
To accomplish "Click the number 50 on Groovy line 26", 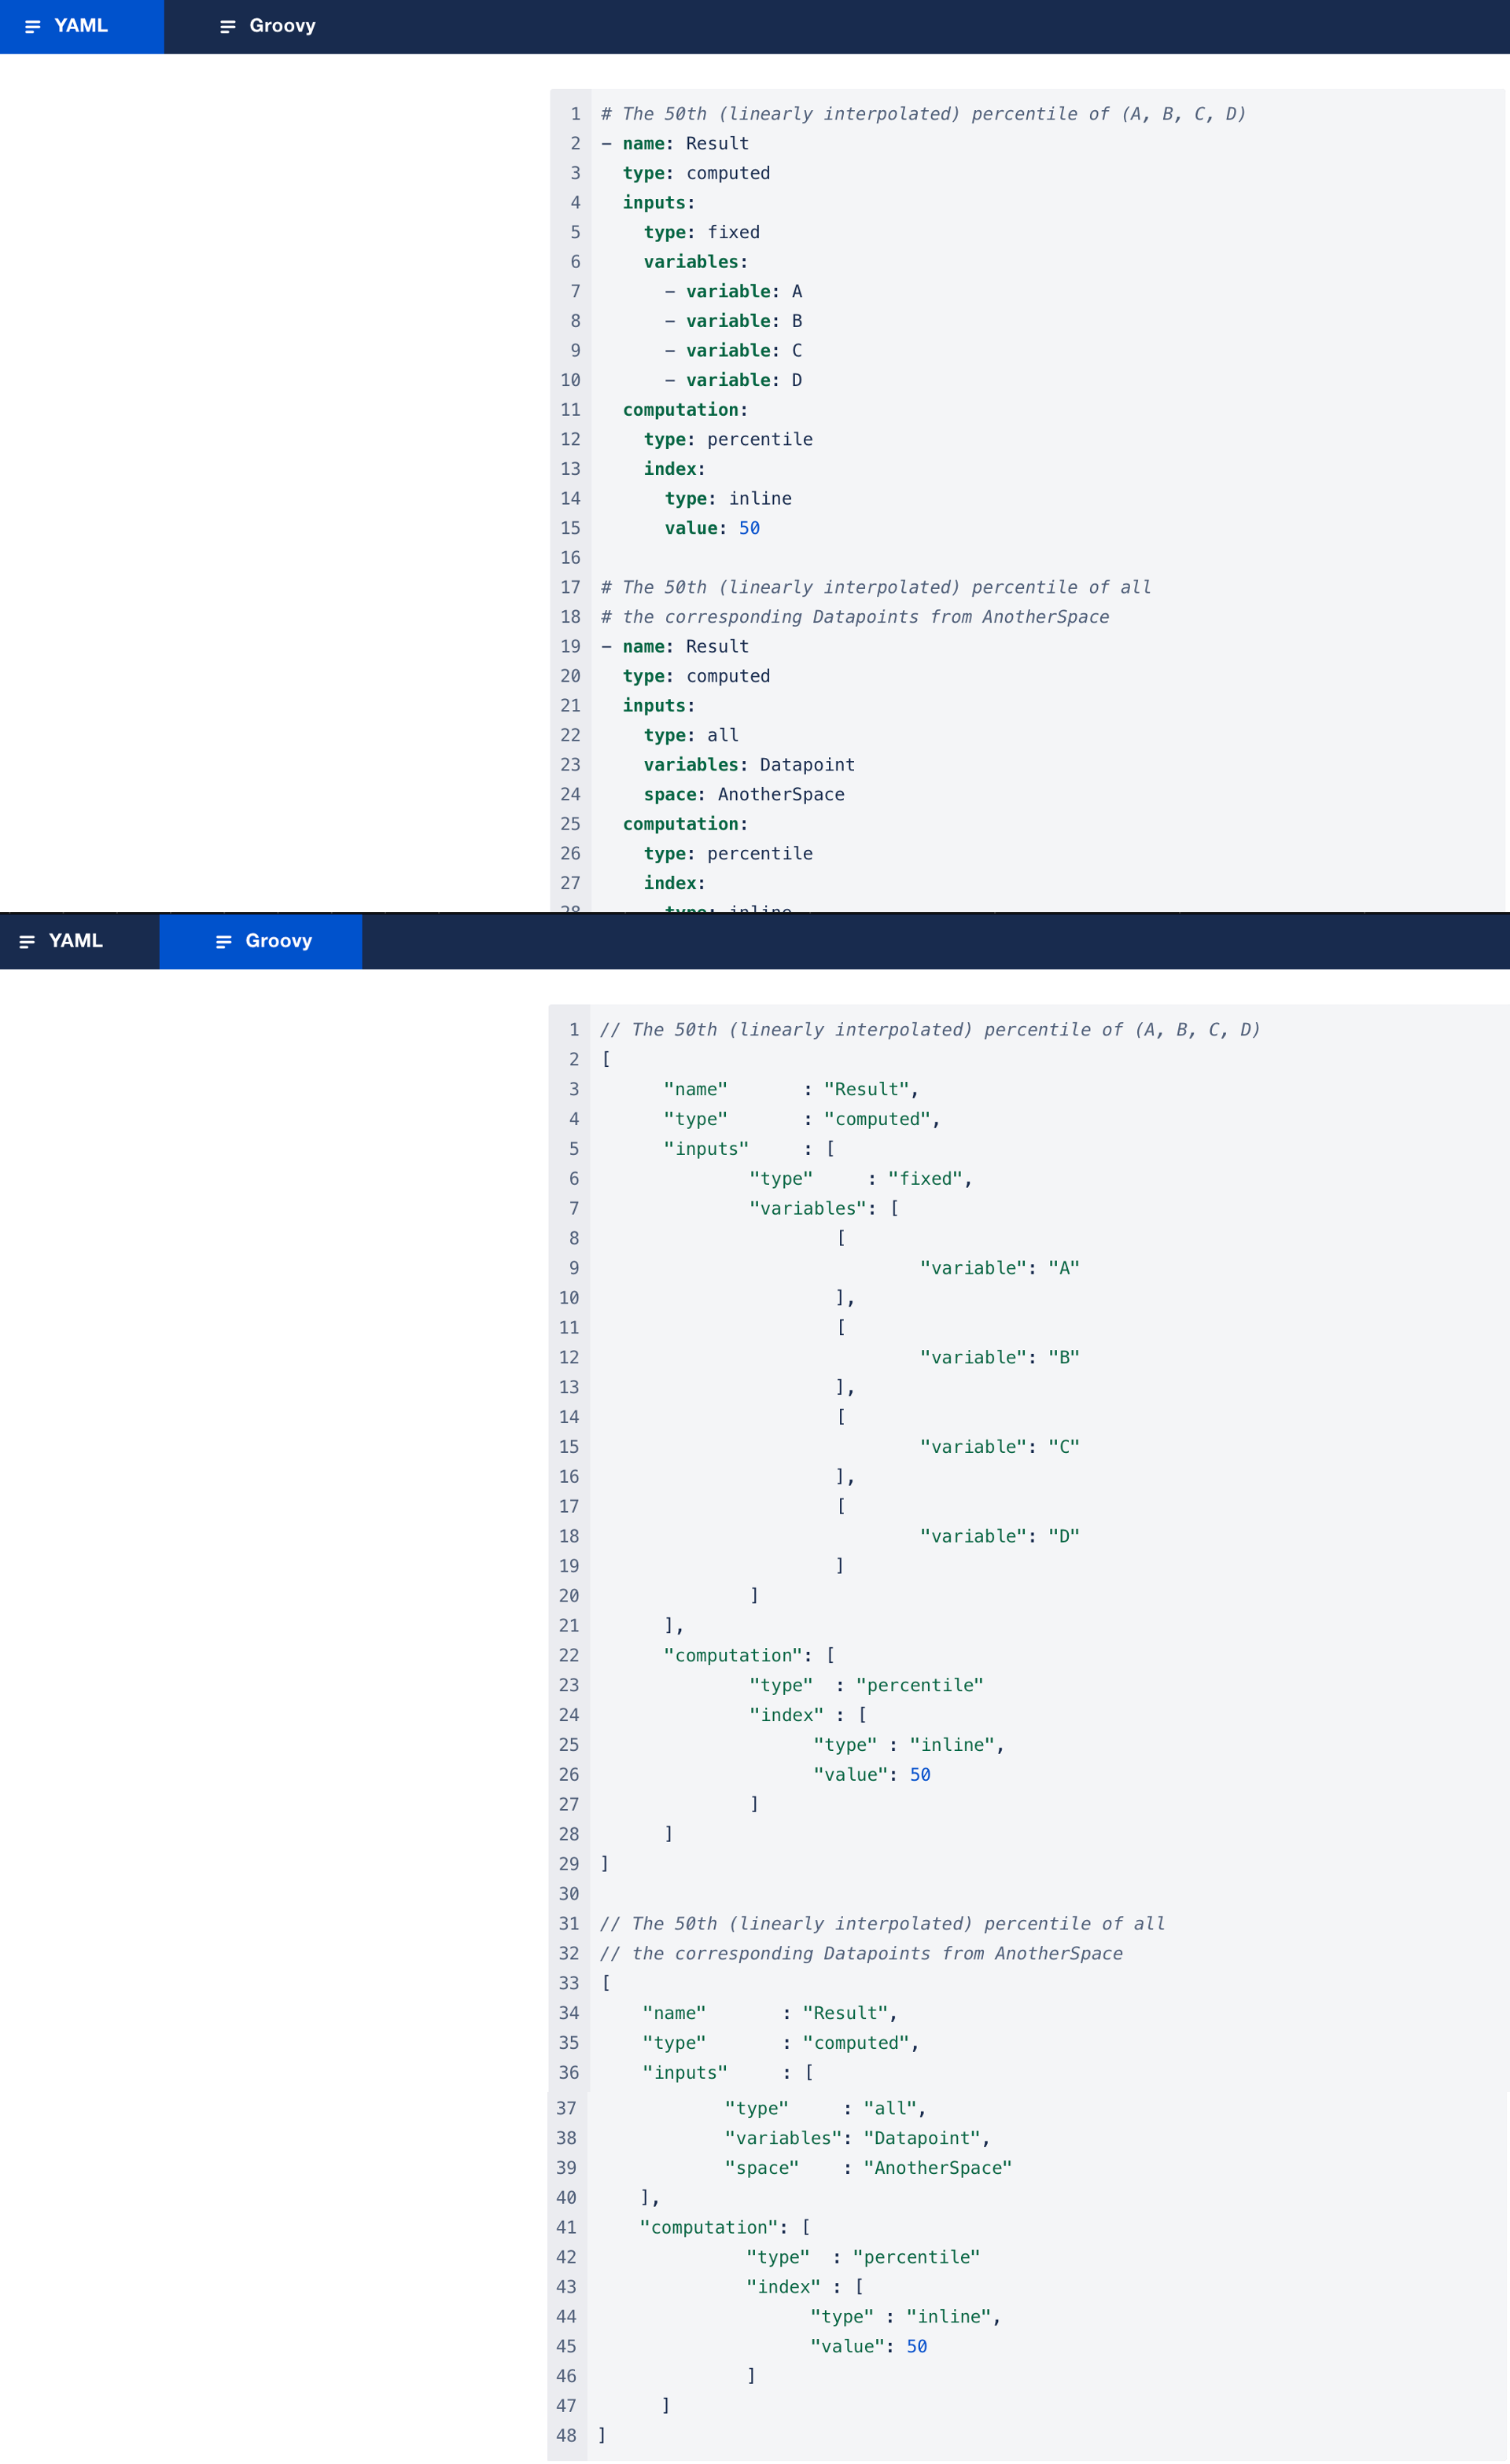I will 919,1775.
